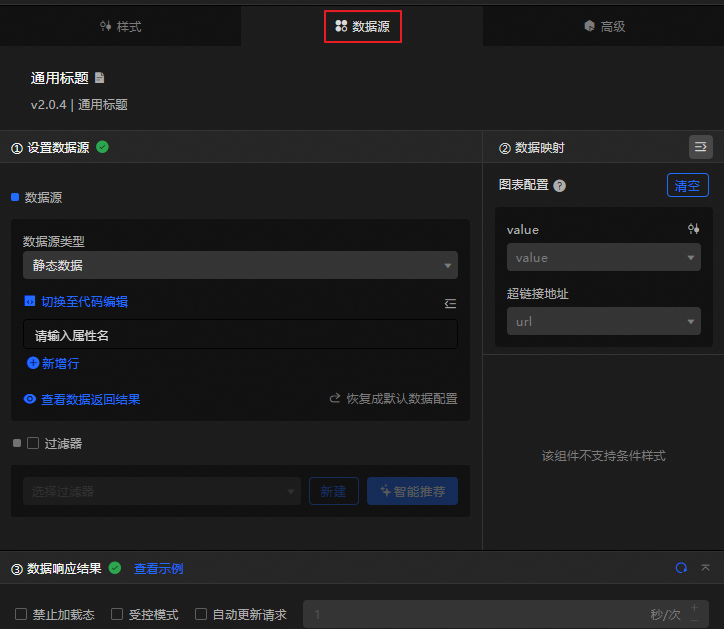Click the plus icon of 新增行

(33, 363)
